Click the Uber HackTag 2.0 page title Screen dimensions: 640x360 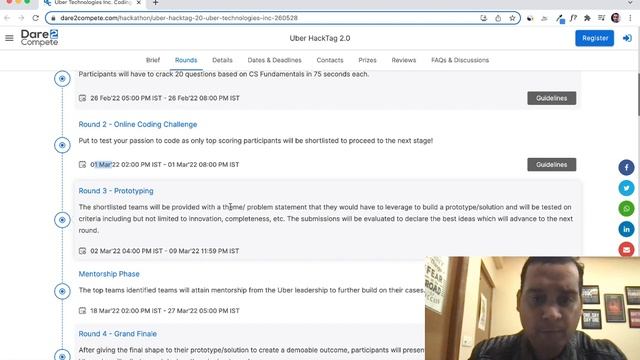[x=320, y=38]
